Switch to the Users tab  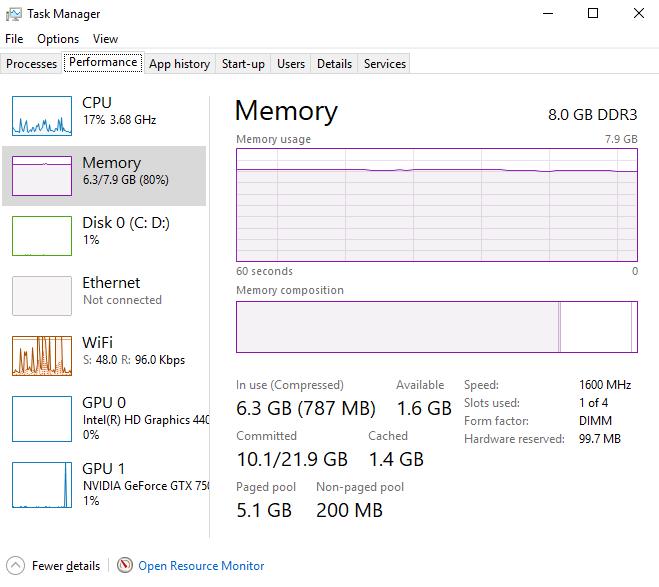coord(291,64)
